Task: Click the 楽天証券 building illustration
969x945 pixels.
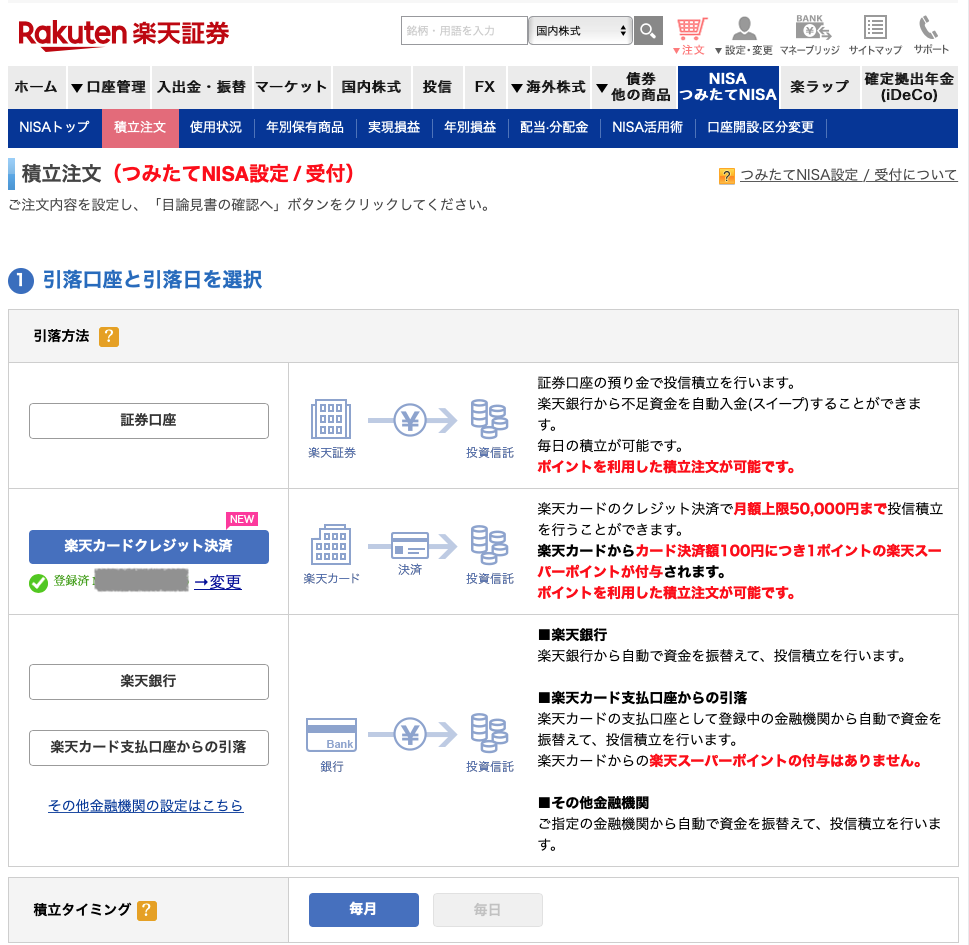Action: point(331,419)
